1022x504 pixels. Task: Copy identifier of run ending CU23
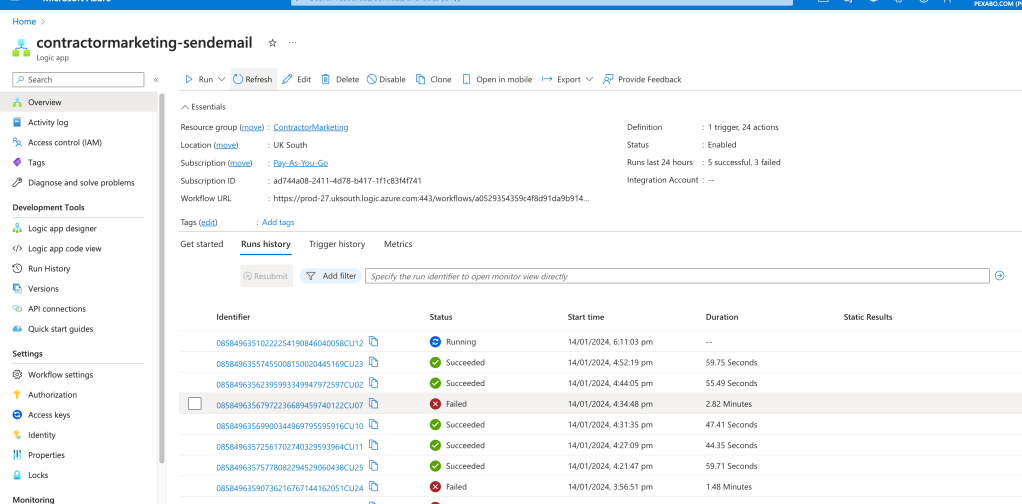(373, 362)
